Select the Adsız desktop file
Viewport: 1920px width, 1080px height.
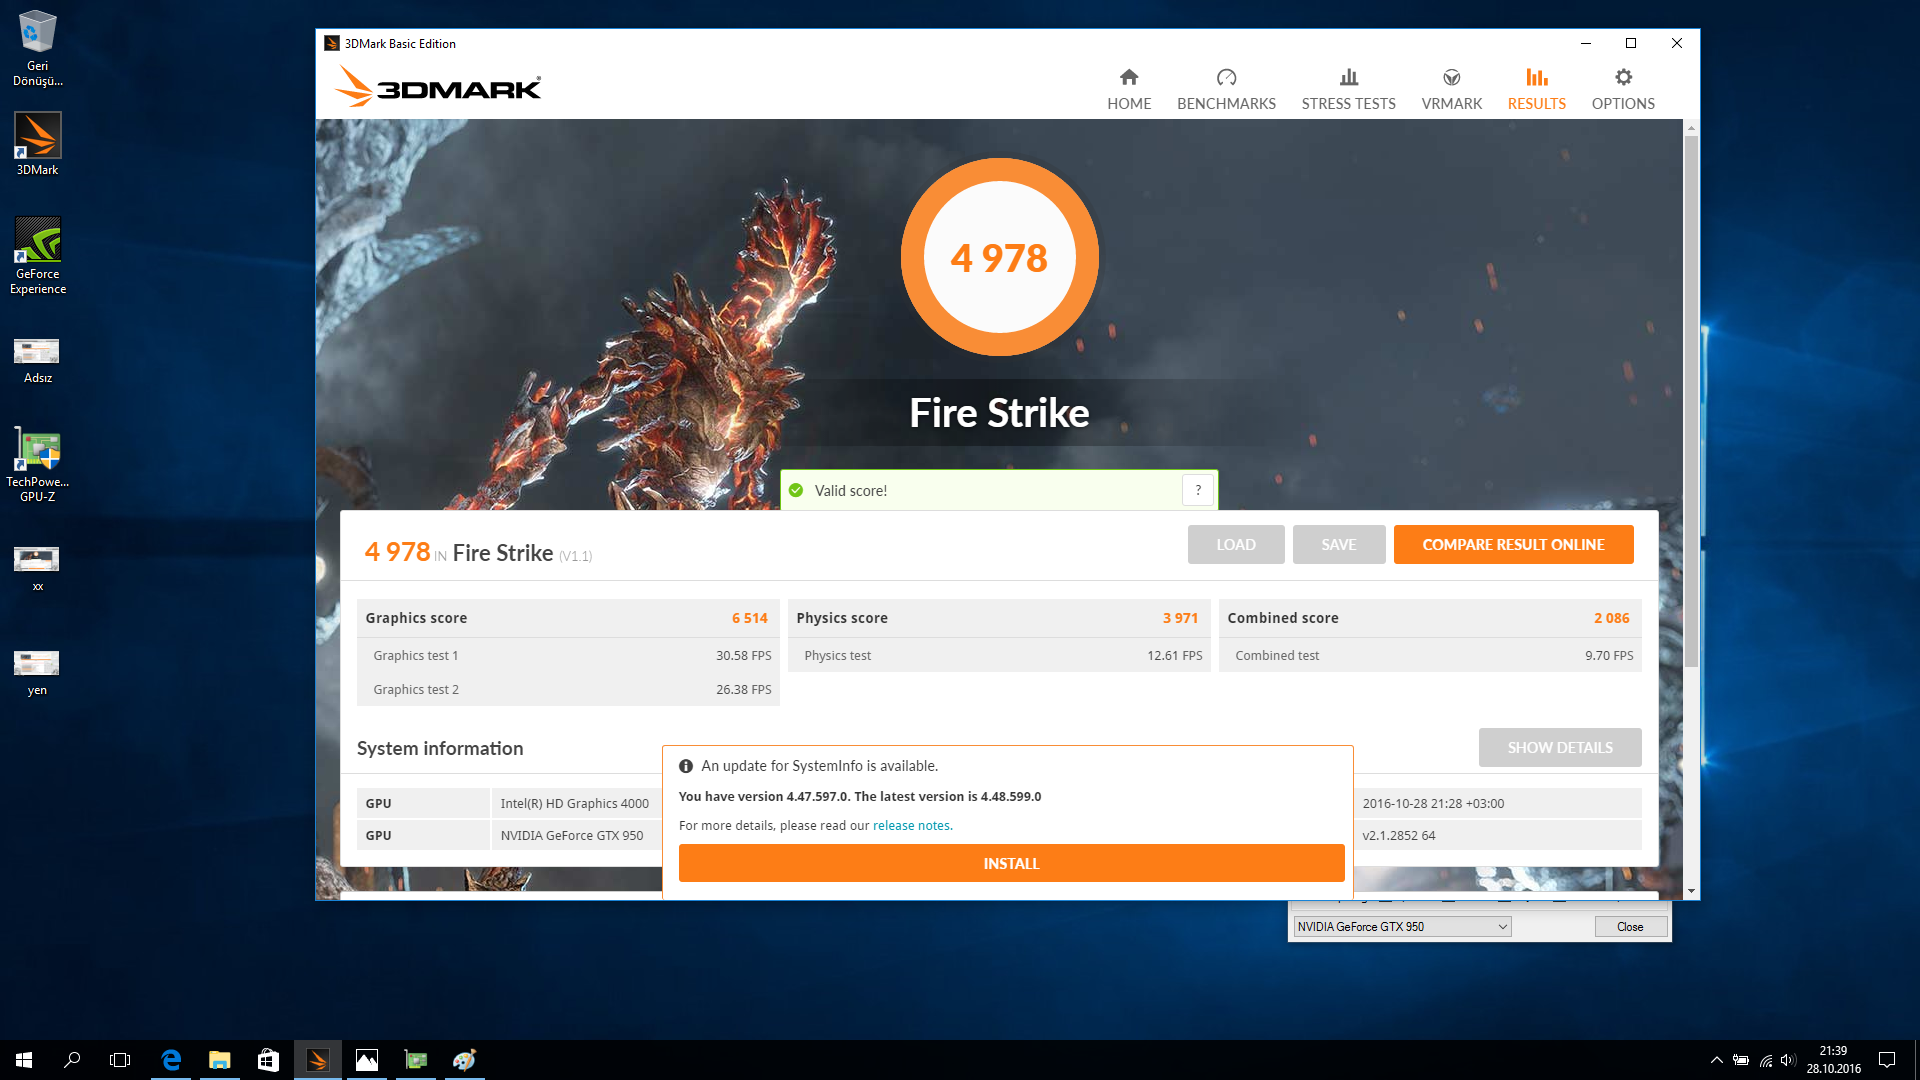coord(38,361)
